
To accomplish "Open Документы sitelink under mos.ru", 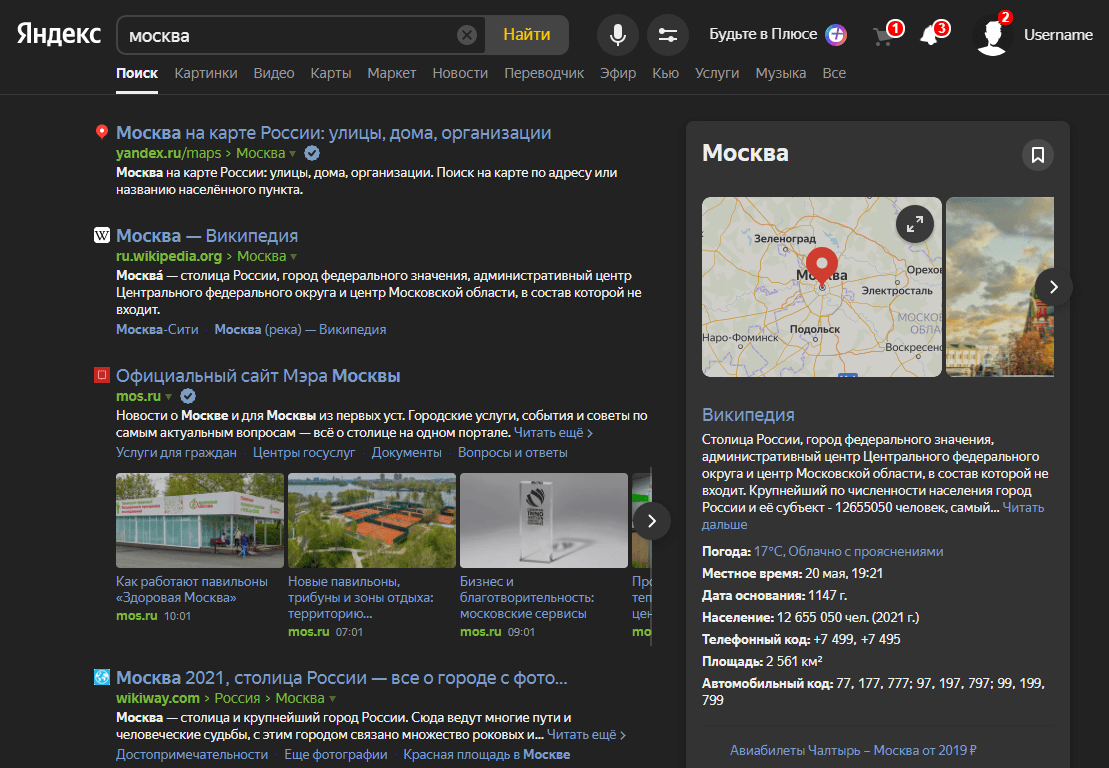I will [407, 452].
